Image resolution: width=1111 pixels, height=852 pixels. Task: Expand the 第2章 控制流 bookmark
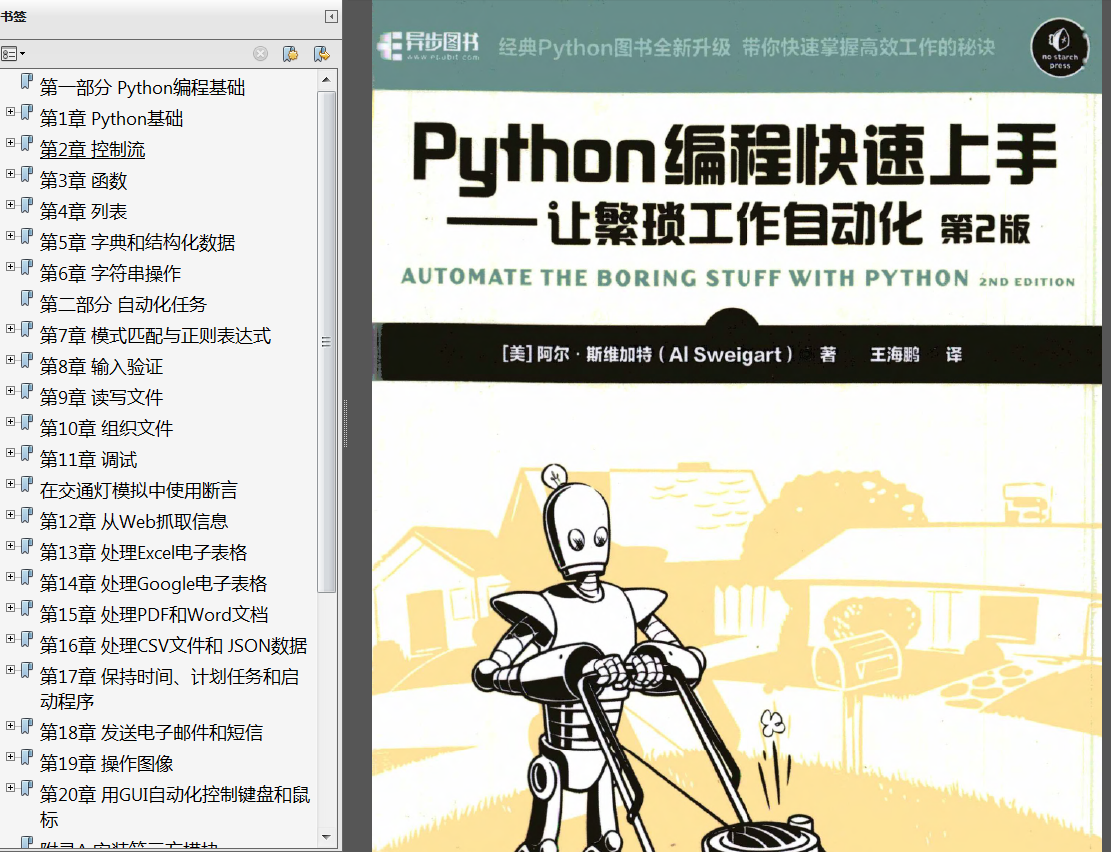pyautogui.click(x=10, y=143)
